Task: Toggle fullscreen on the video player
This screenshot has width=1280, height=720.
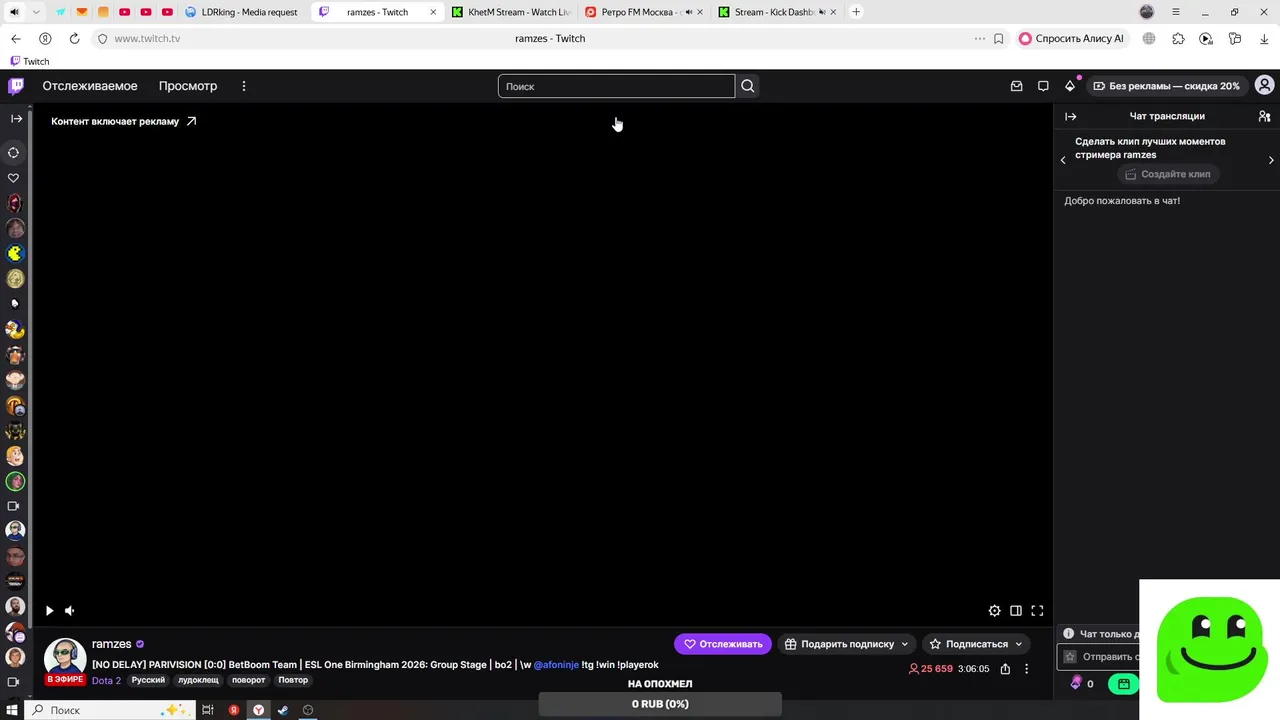Action: coord(1037,611)
